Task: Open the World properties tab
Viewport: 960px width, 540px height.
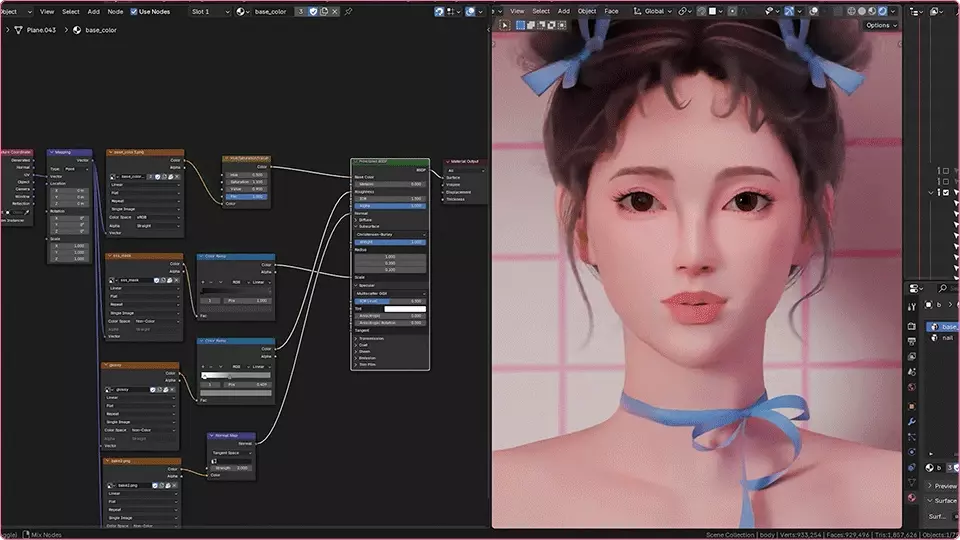Action: point(912,387)
